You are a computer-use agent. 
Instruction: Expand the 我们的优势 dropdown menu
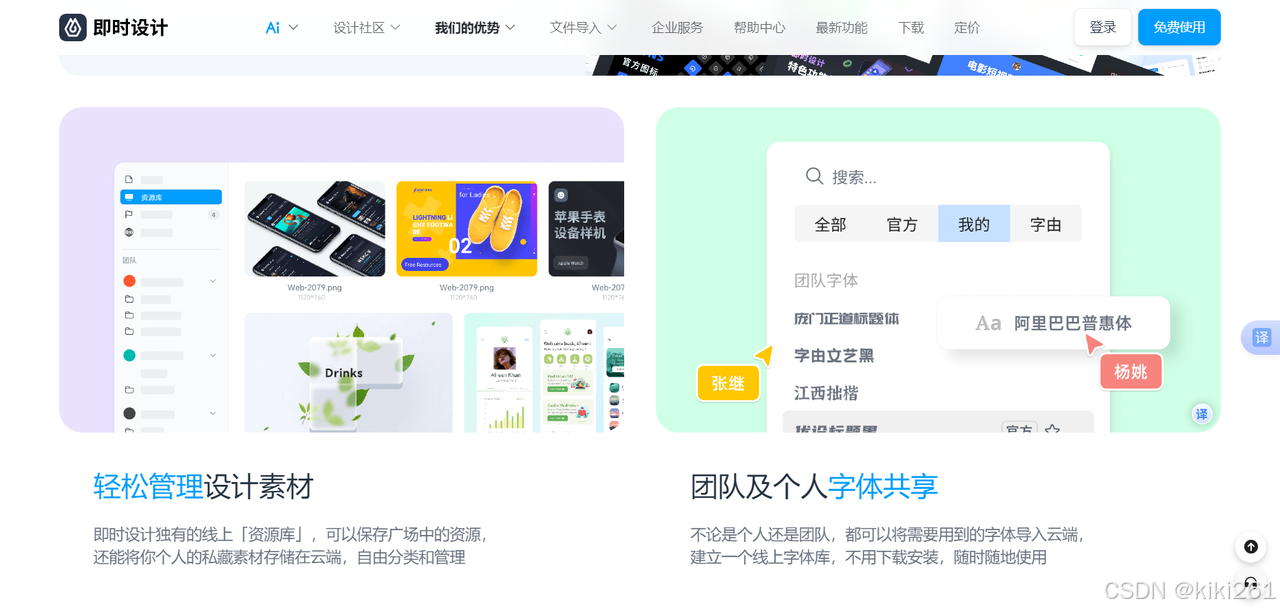[475, 28]
